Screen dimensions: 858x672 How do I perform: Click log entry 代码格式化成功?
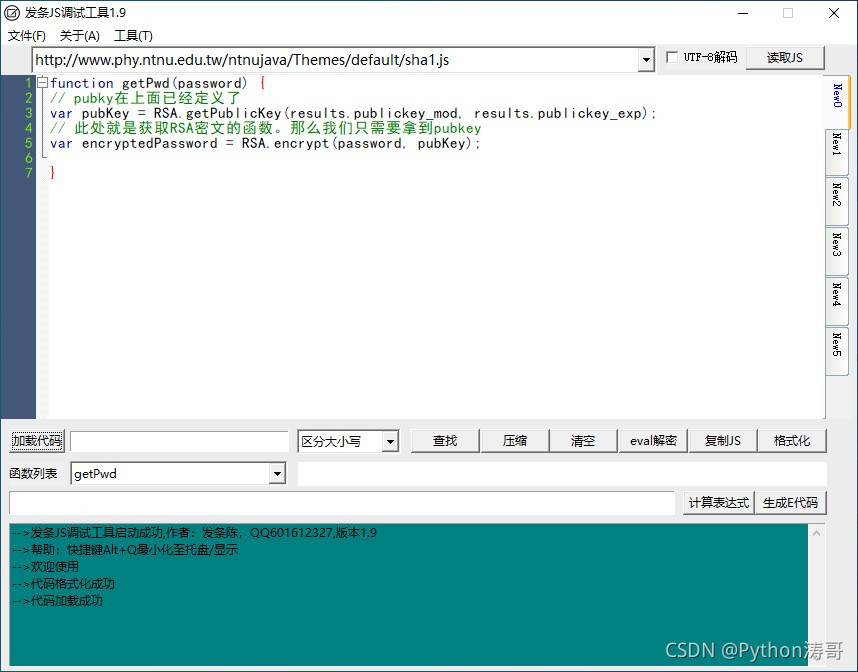pos(63,584)
